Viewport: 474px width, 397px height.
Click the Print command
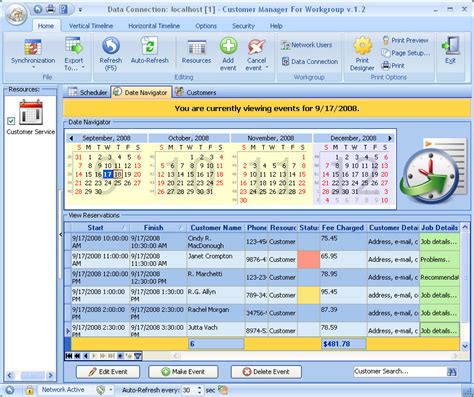[393, 65]
